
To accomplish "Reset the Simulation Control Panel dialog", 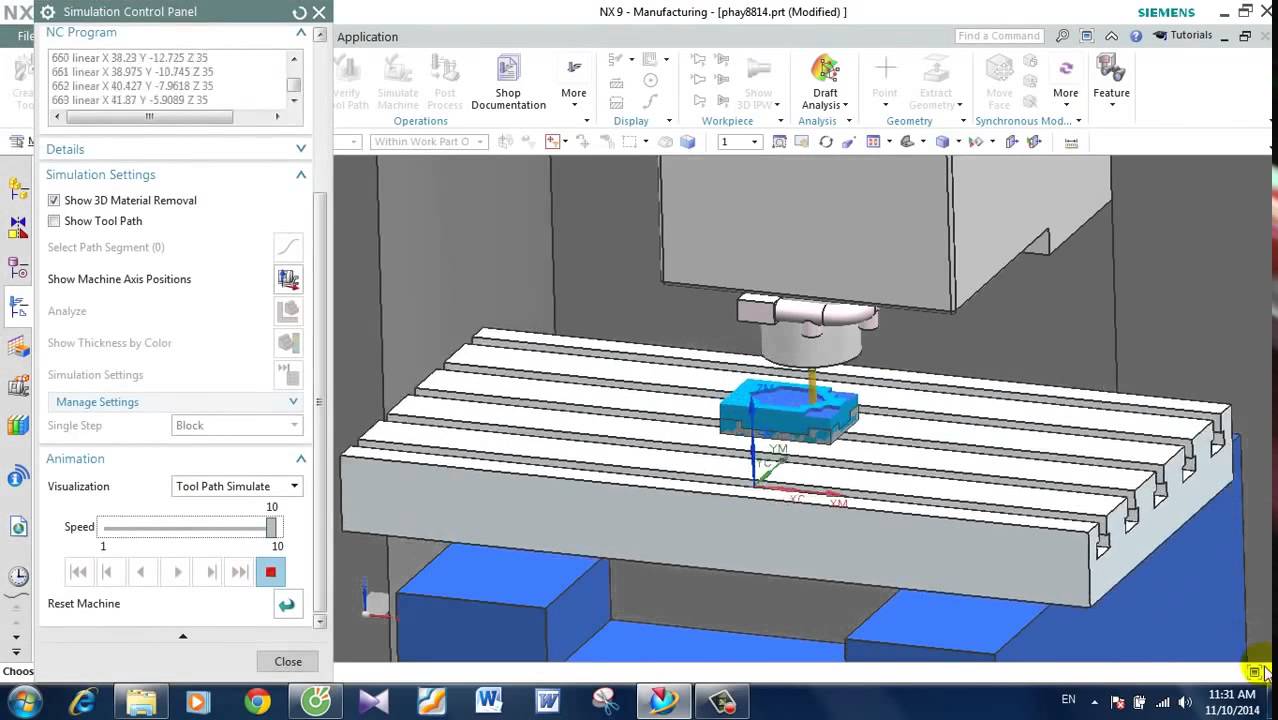I will point(299,12).
